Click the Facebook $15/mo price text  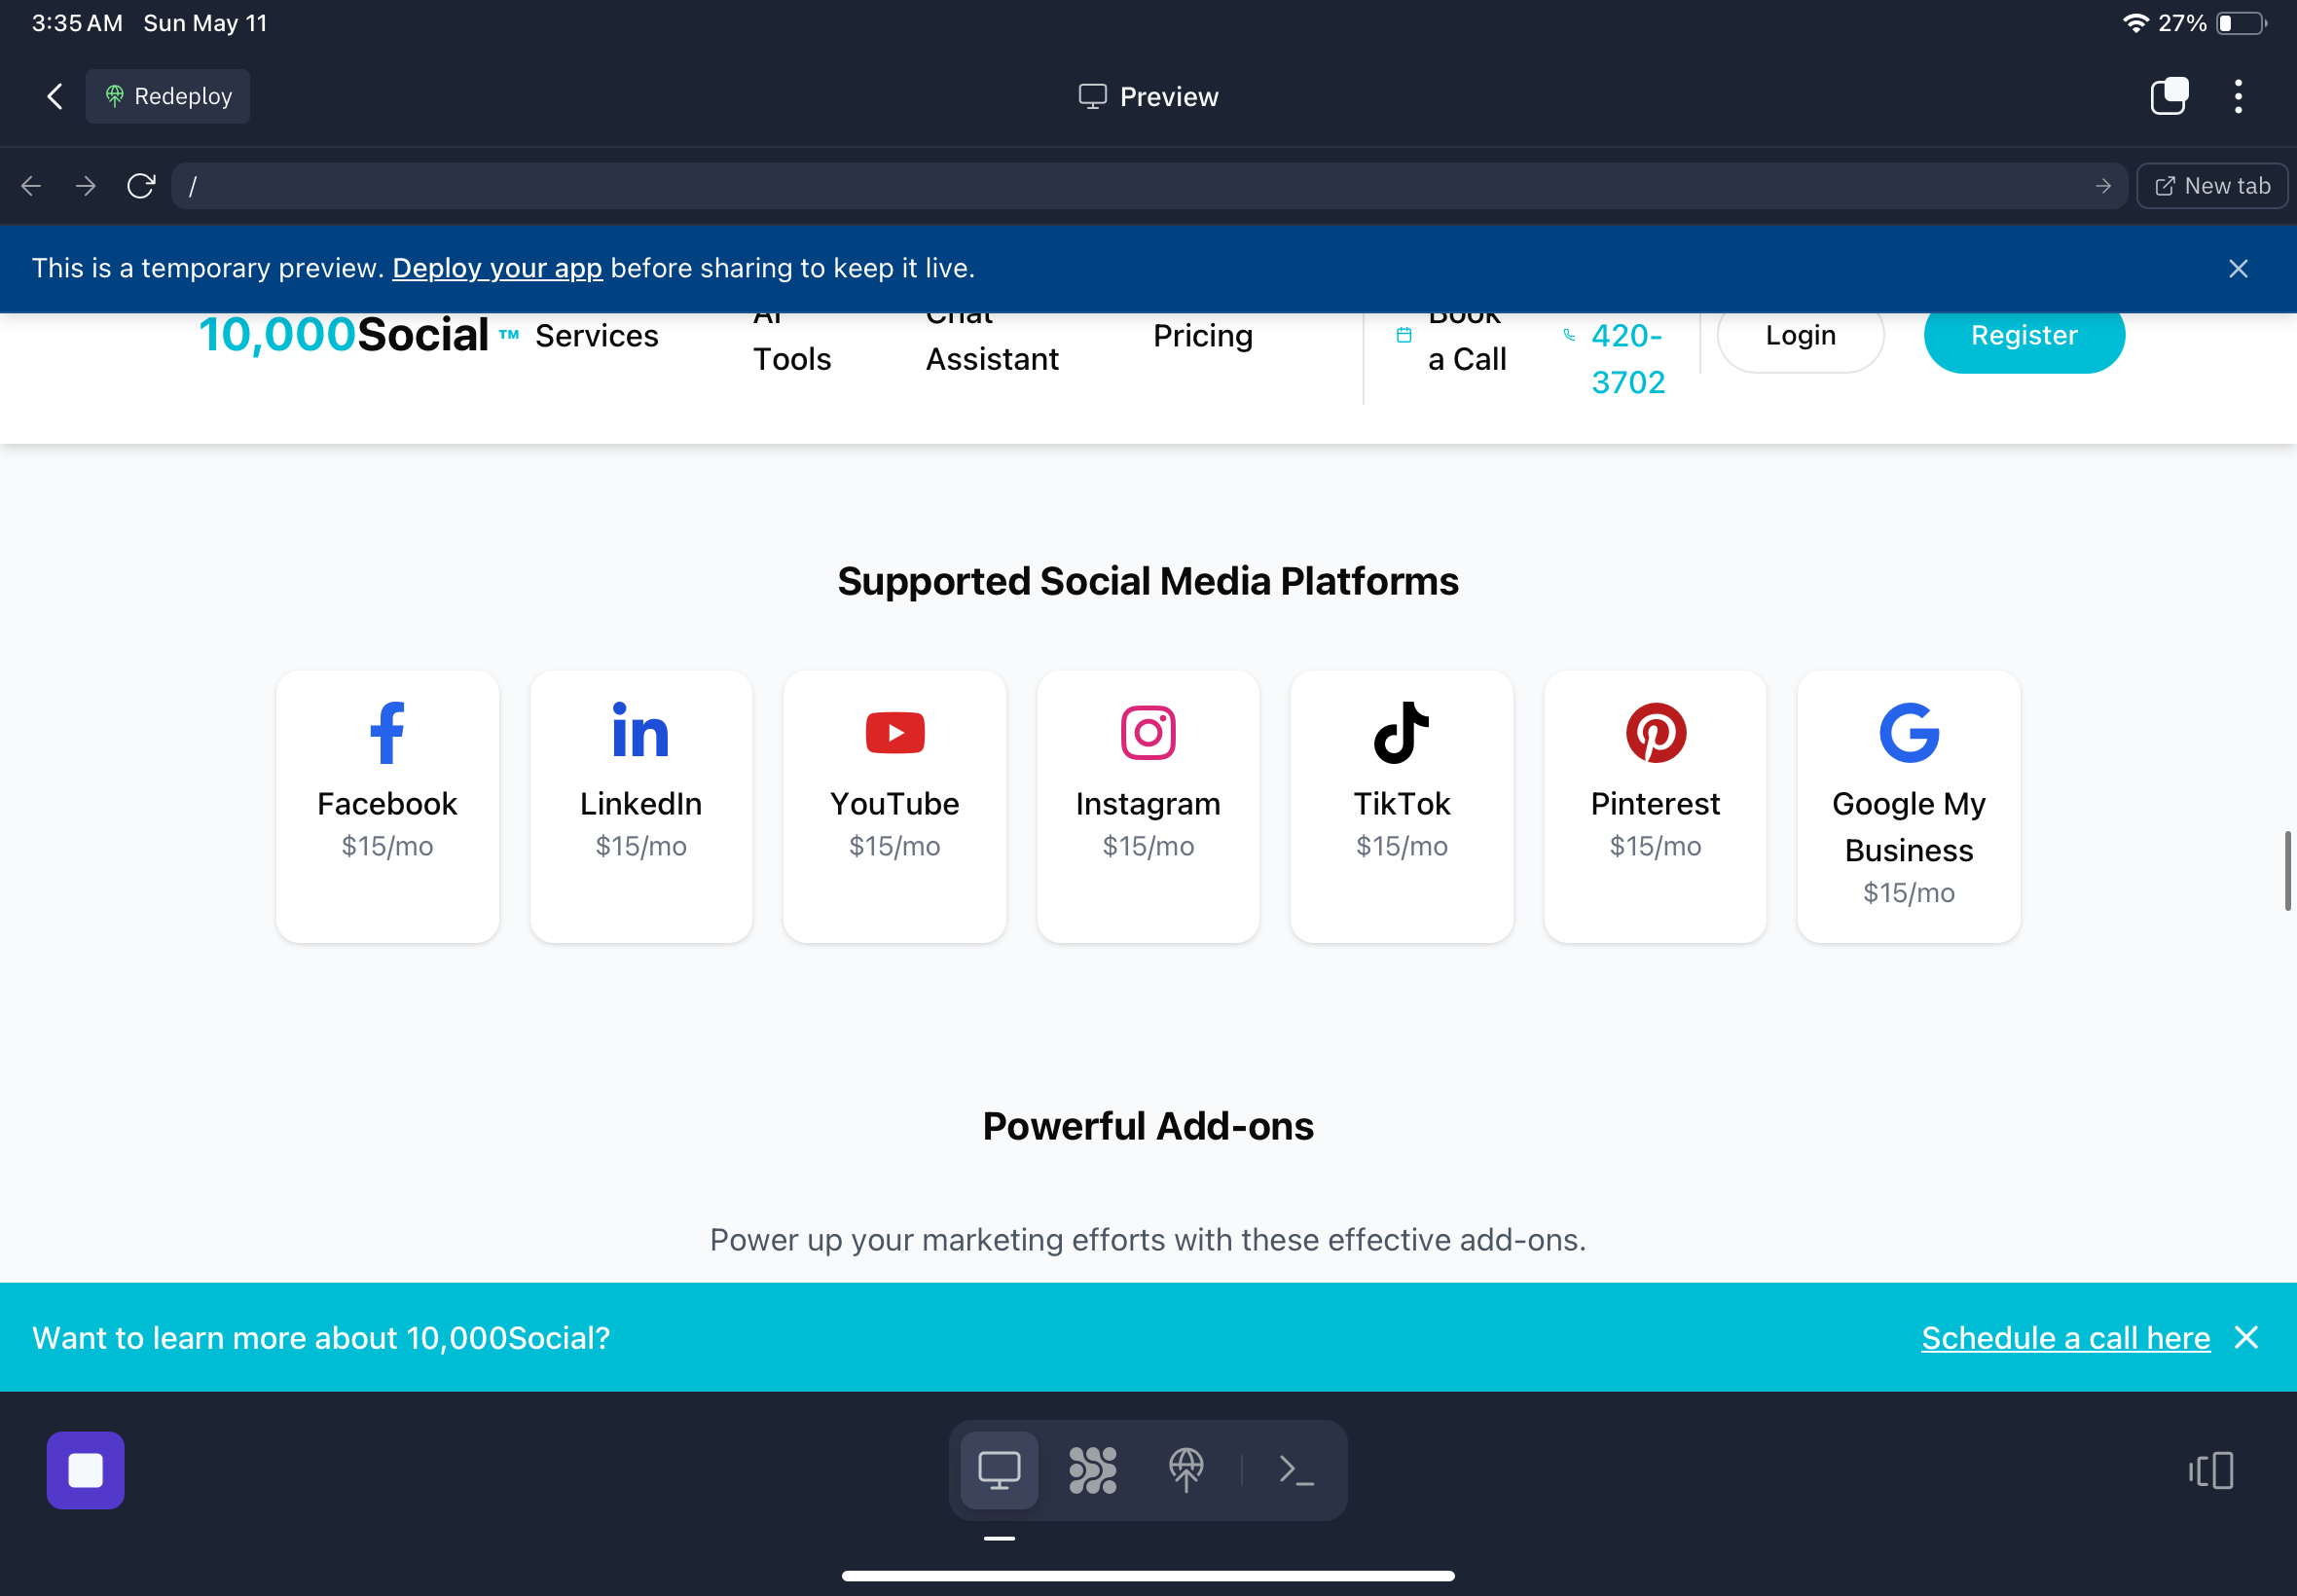point(387,846)
